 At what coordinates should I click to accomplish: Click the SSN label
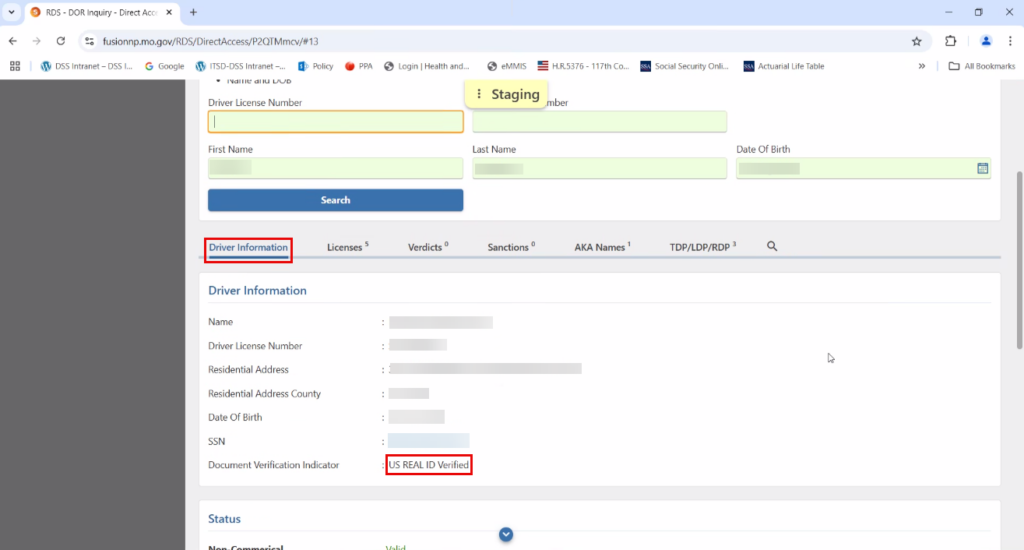tap(217, 442)
